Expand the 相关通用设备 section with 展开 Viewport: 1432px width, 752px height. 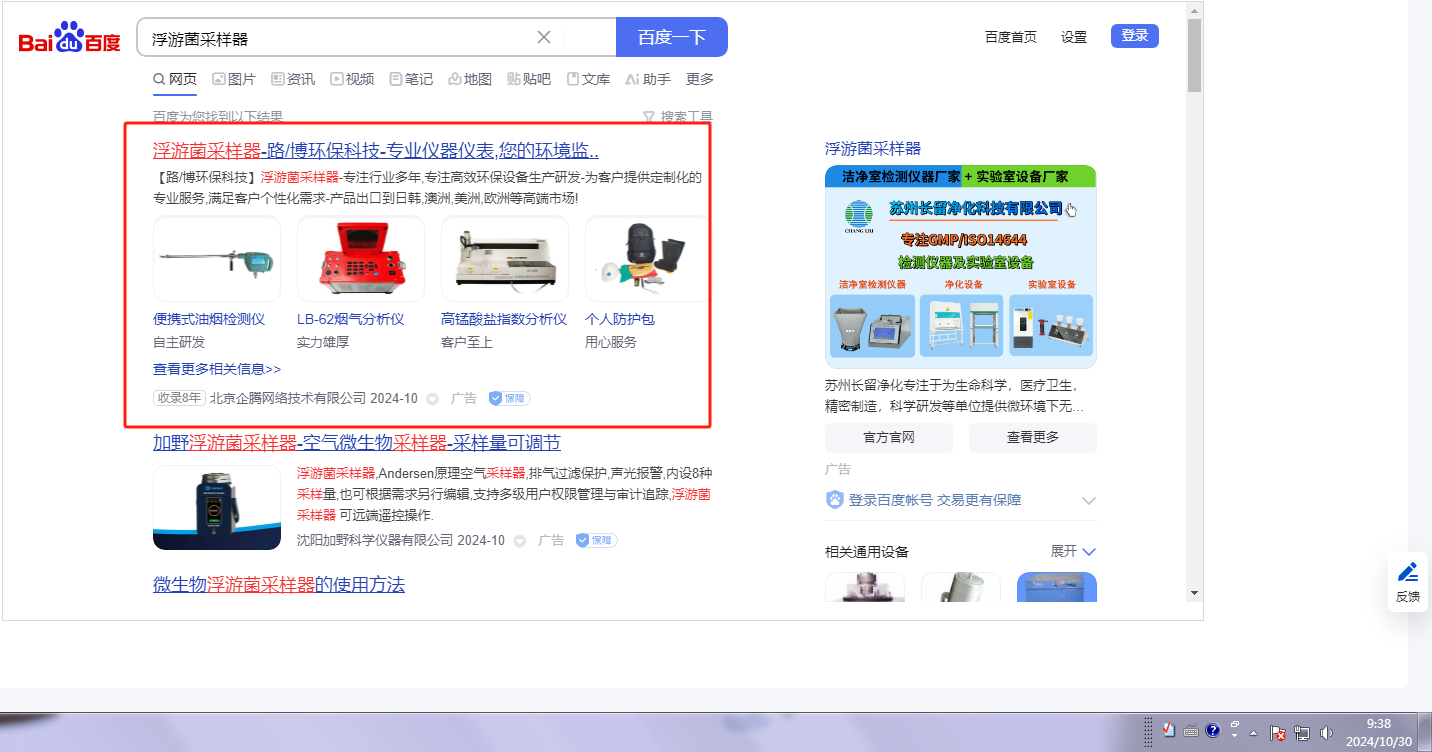point(1073,551)
